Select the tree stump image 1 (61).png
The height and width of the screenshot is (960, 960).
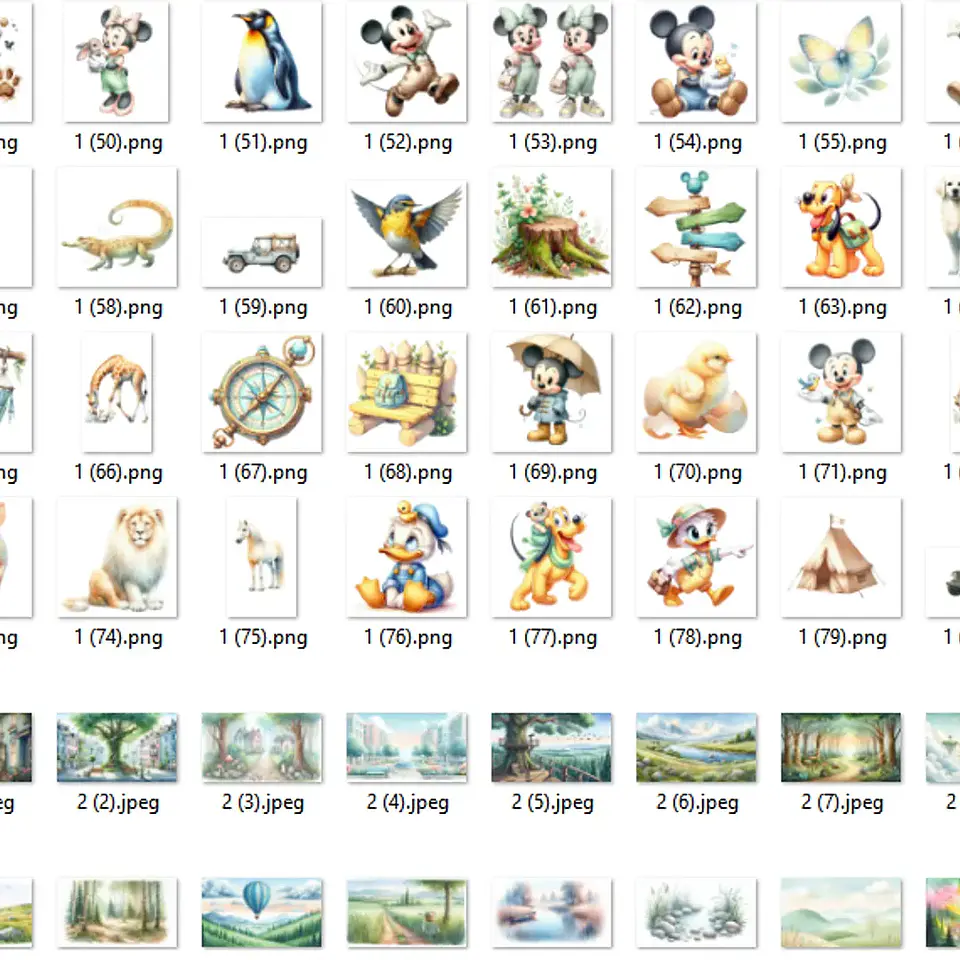551,227
